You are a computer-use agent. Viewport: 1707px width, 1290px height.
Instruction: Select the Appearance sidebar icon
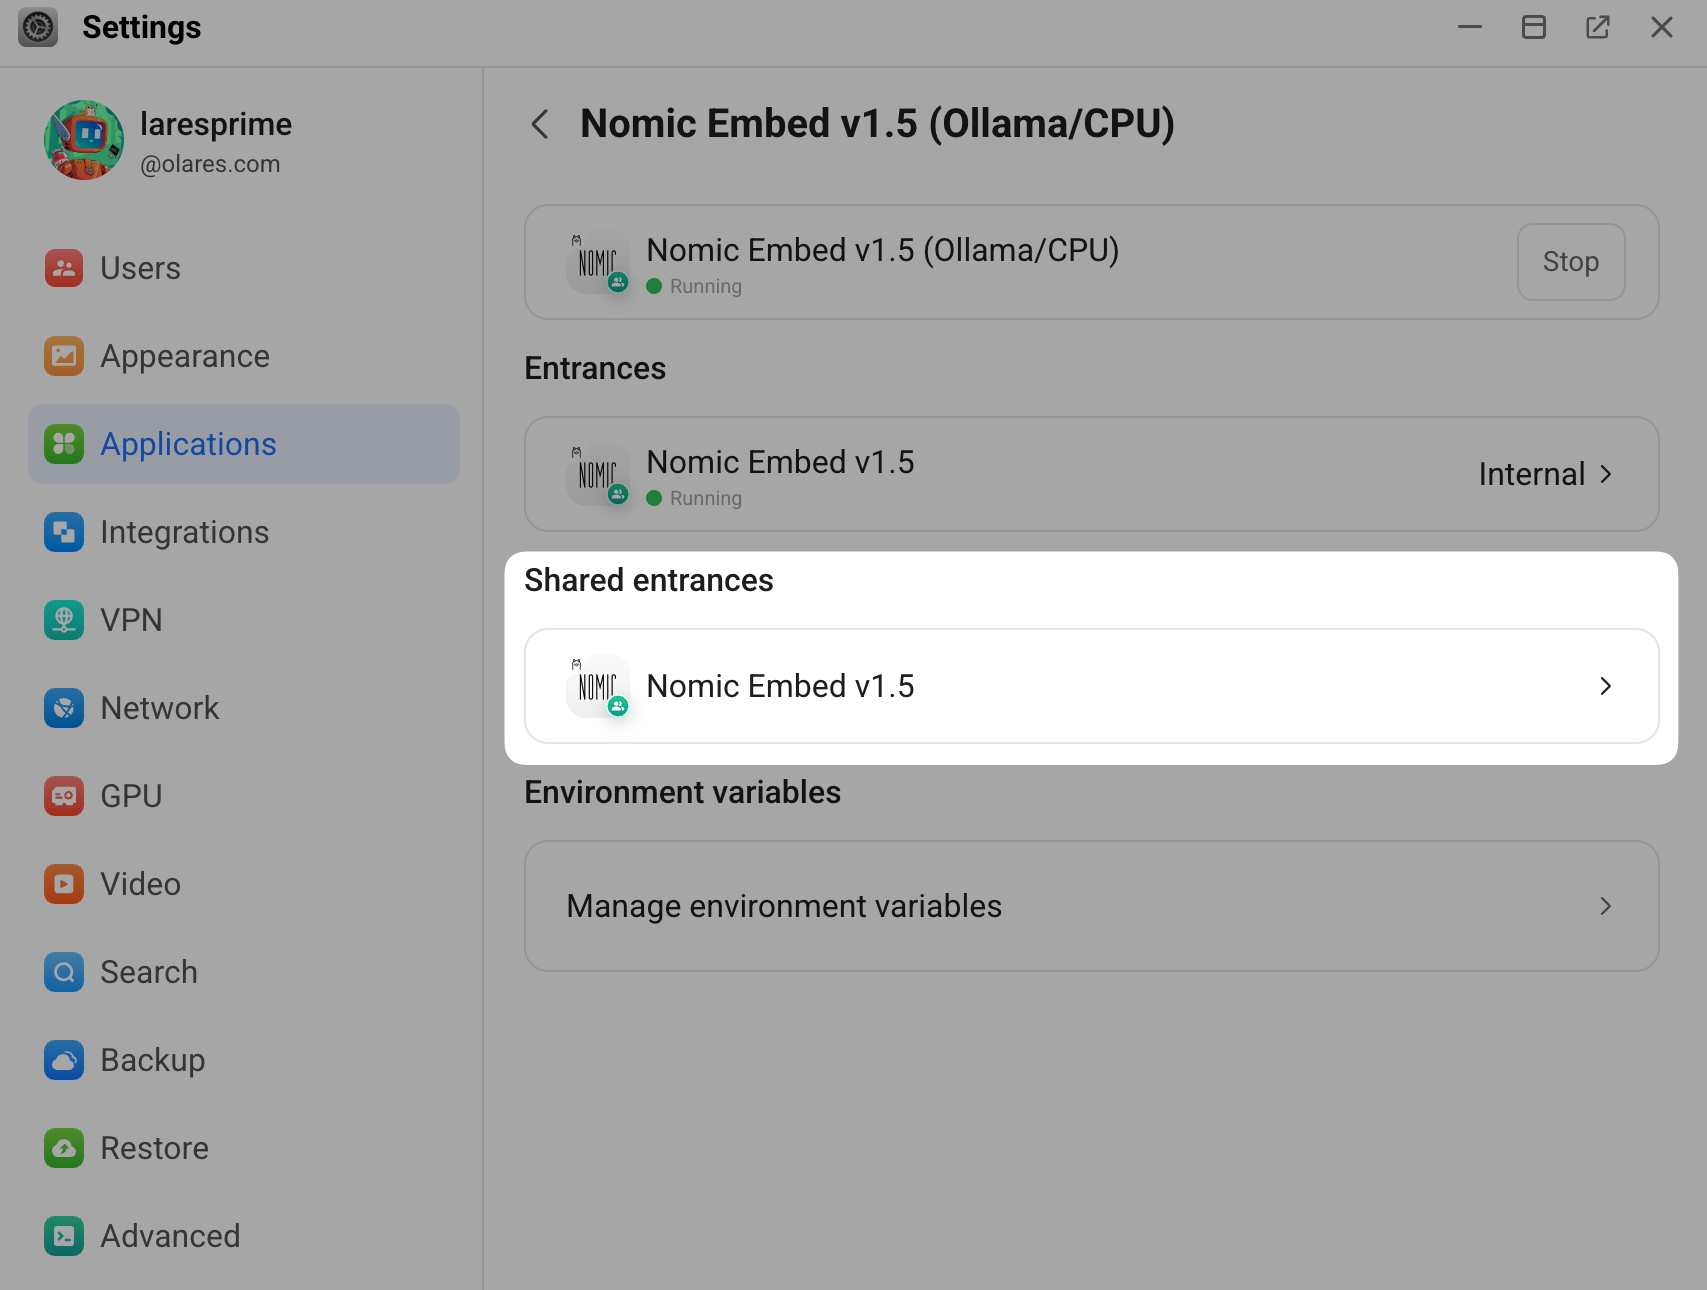(63, 356)
